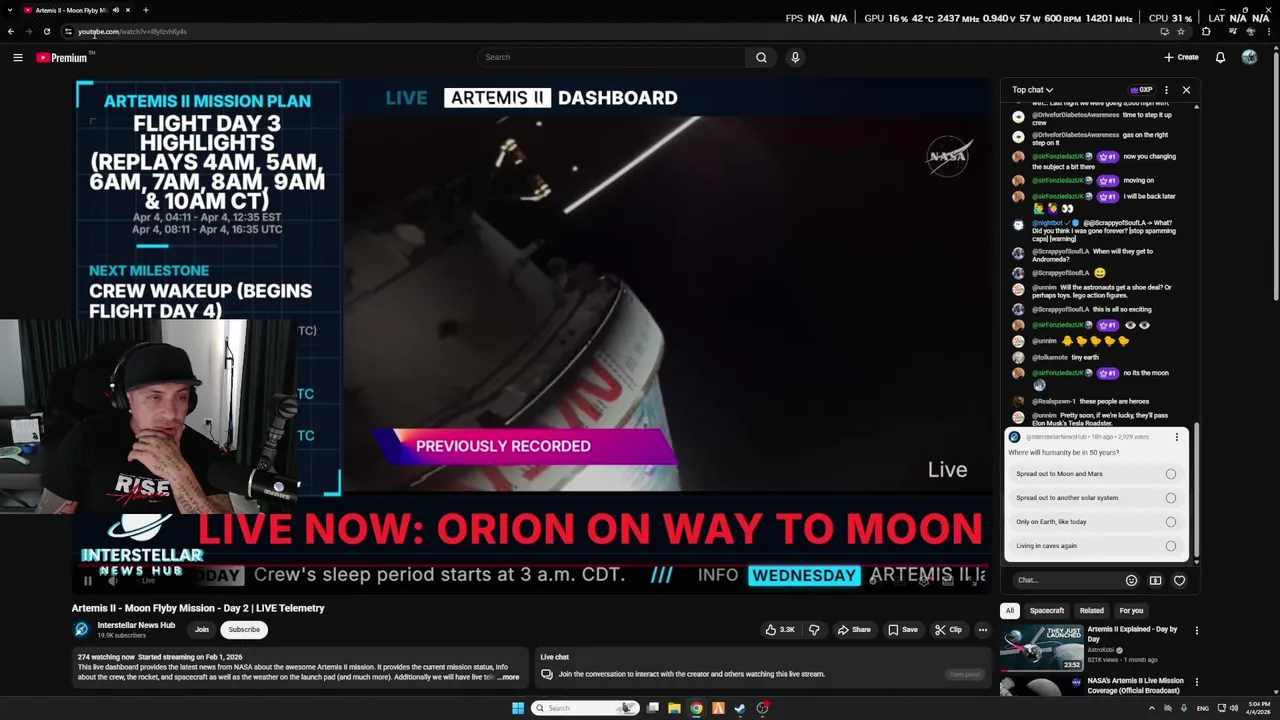This screenshot has height=720, width=1280.
Task: Click the Chat message input field
Action: point(1065,580)
